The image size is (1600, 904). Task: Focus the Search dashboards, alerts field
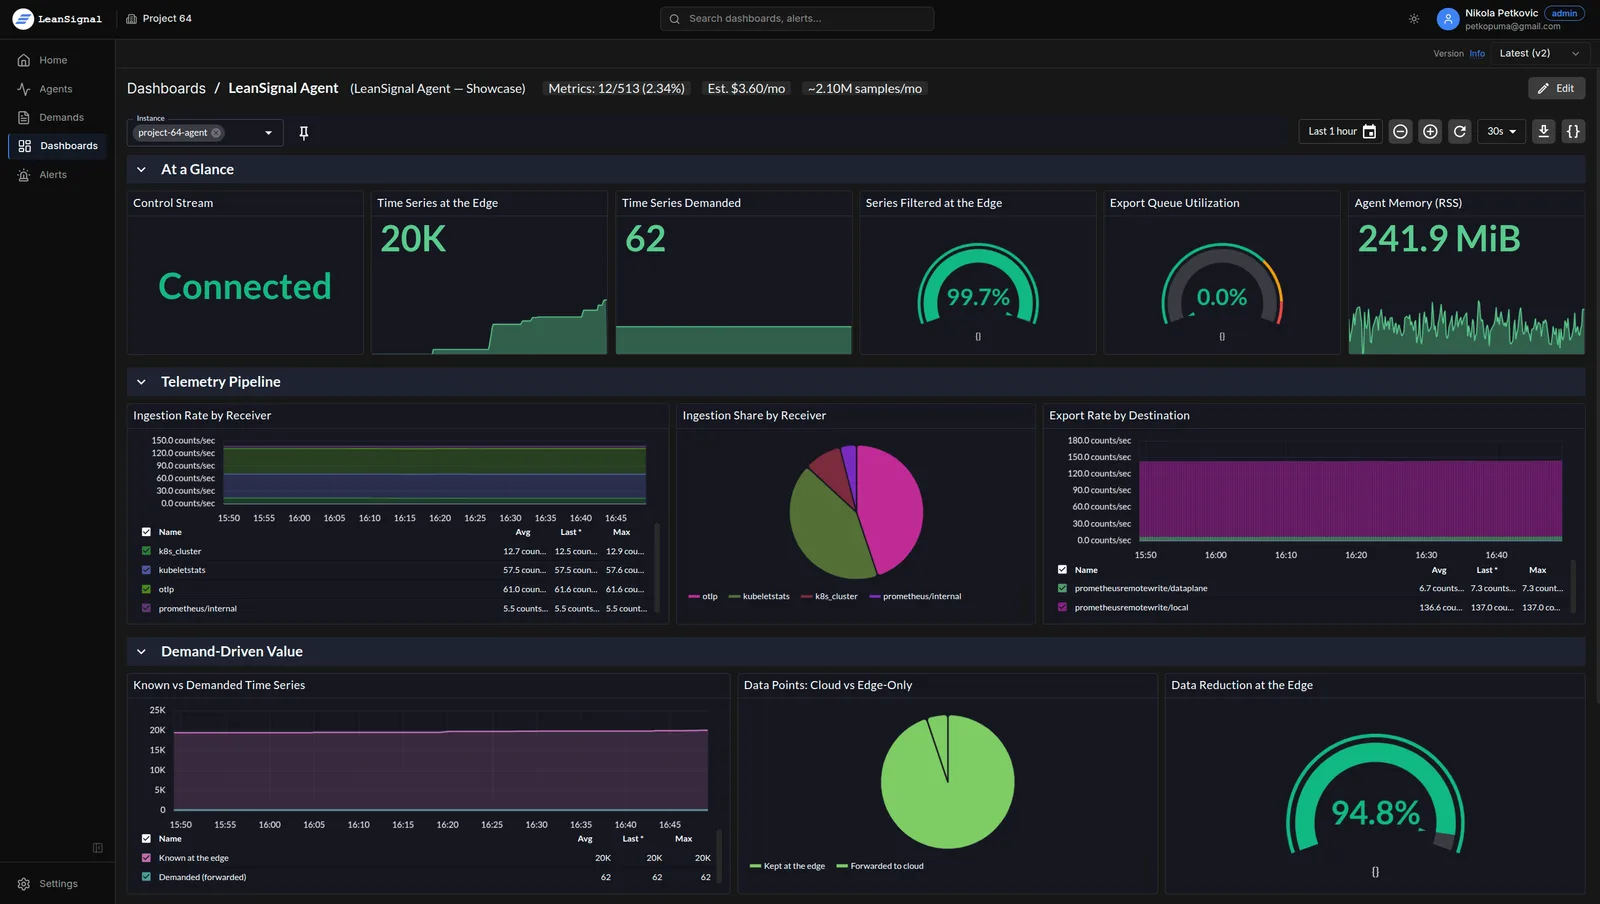(x=797, y=19)
